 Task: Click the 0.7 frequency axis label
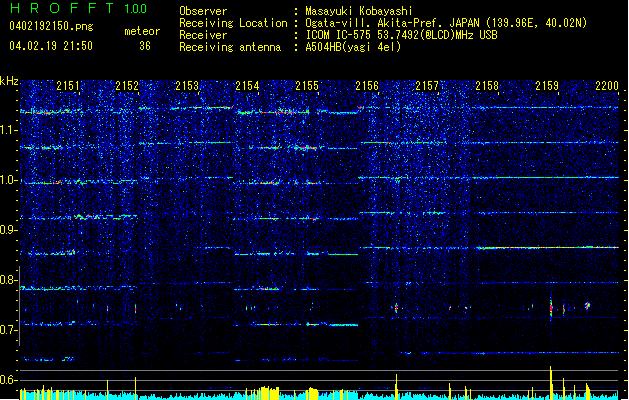9,330
